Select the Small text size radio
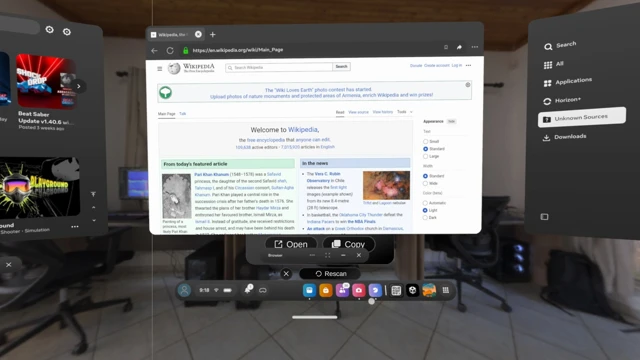Viewport: 640px width, 360px height. pyautogui.click(x=425, y=142)
